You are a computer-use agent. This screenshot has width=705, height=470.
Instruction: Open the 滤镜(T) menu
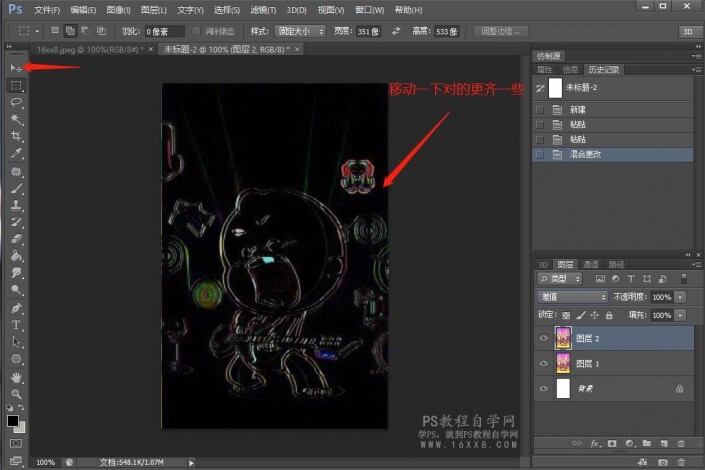point(263,9)
